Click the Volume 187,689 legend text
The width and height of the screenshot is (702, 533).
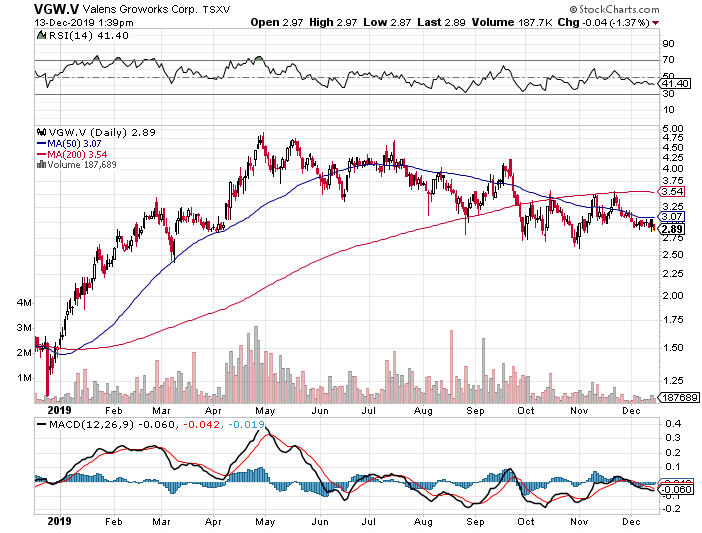point(82,165)
